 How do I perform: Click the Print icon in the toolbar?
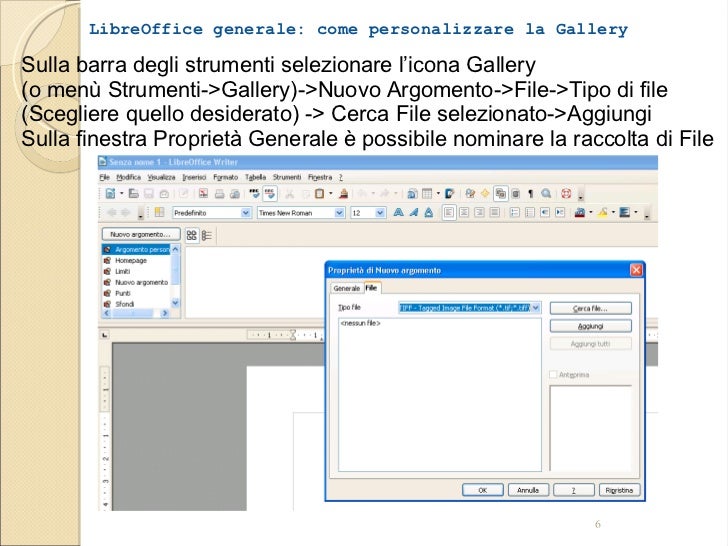pos(220,194)
